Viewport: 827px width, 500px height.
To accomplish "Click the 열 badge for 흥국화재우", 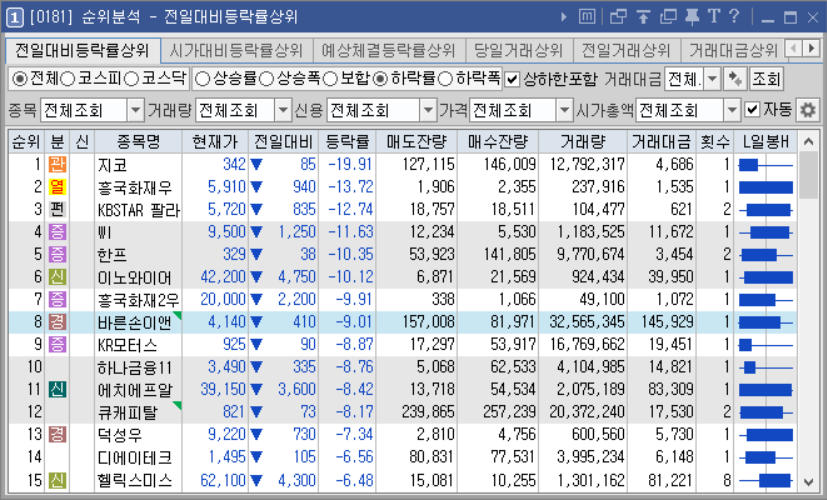I will pos(57,187).
